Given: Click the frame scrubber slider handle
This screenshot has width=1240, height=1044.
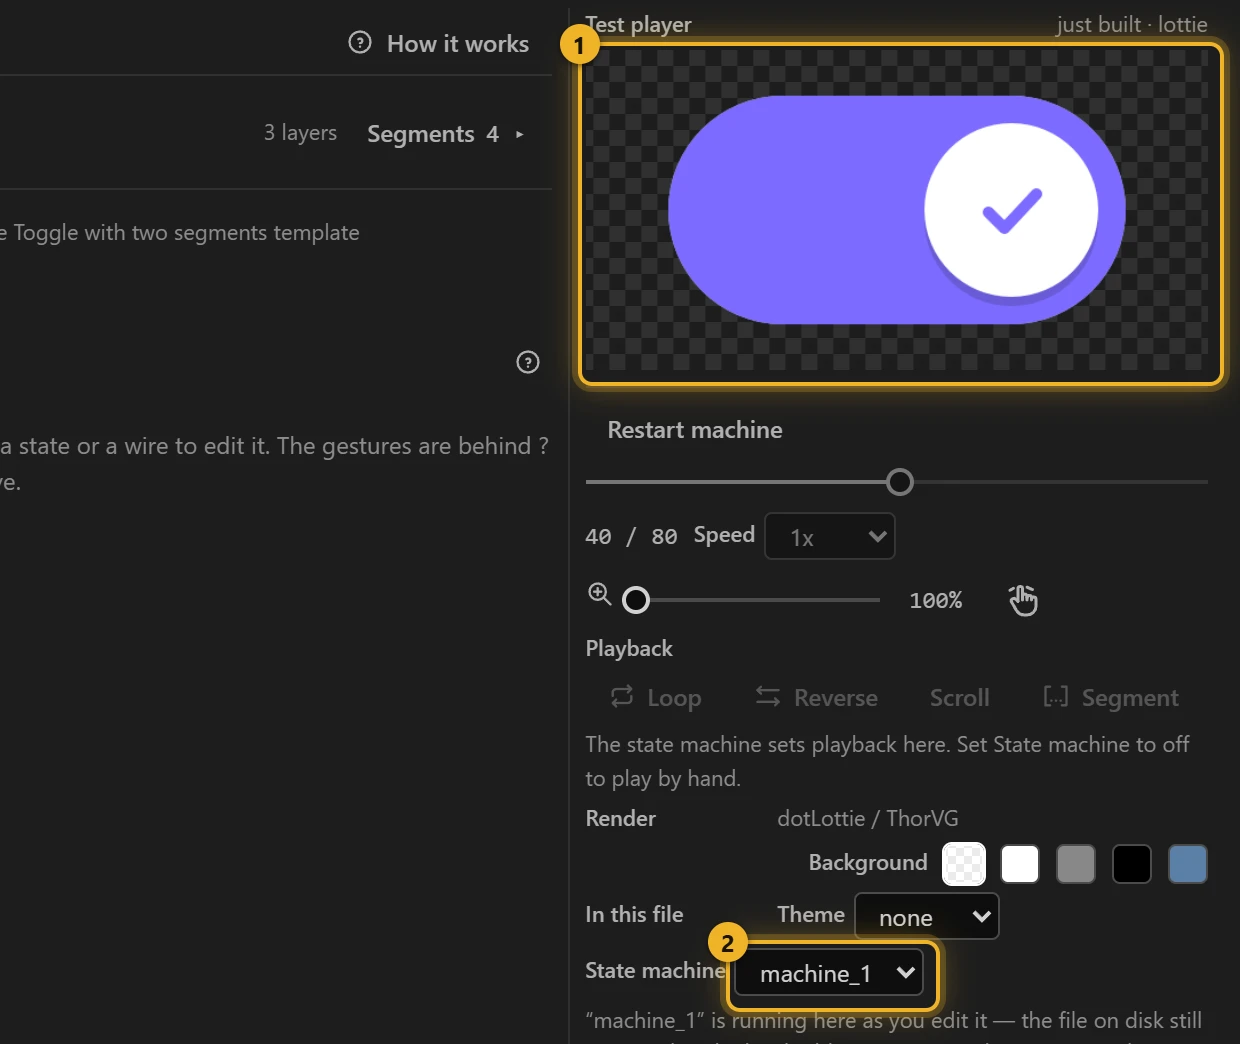Looking at the screenshot, I should tap(900, 482).
